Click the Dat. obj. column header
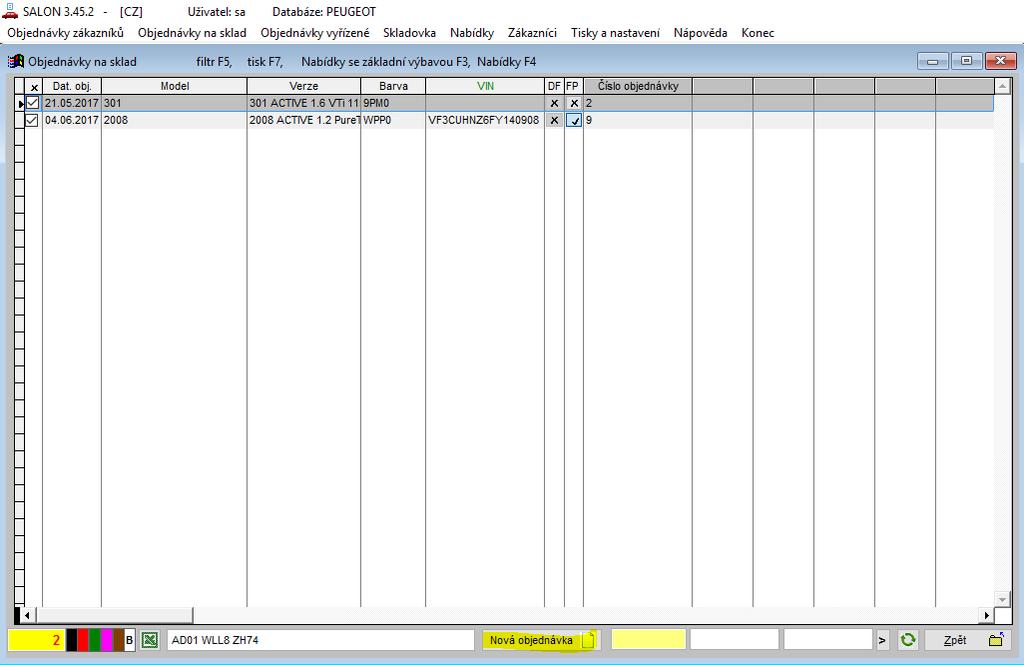The image size is (1024, 665). coord(72,86)
